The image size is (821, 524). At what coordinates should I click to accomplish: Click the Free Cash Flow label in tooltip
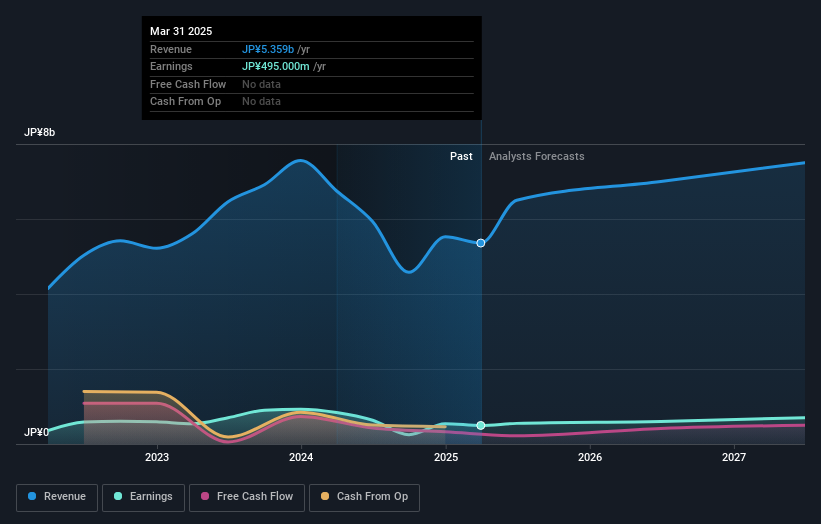coord(188,84)
